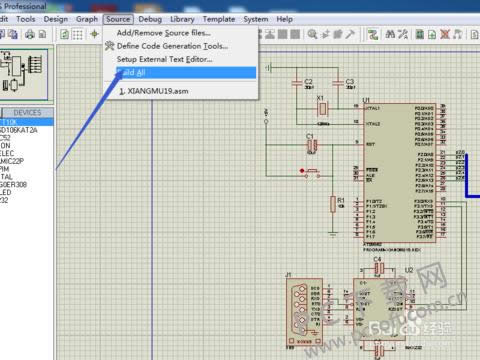Open the XIANGMU19.asm source file entry

point(154,91)
